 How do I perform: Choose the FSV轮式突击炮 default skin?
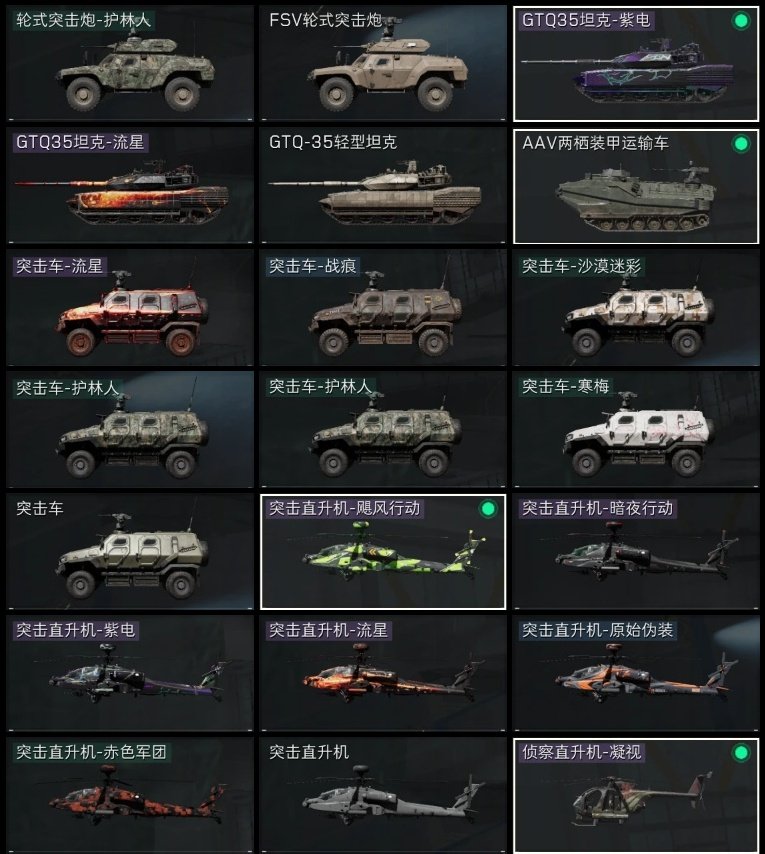383,63
